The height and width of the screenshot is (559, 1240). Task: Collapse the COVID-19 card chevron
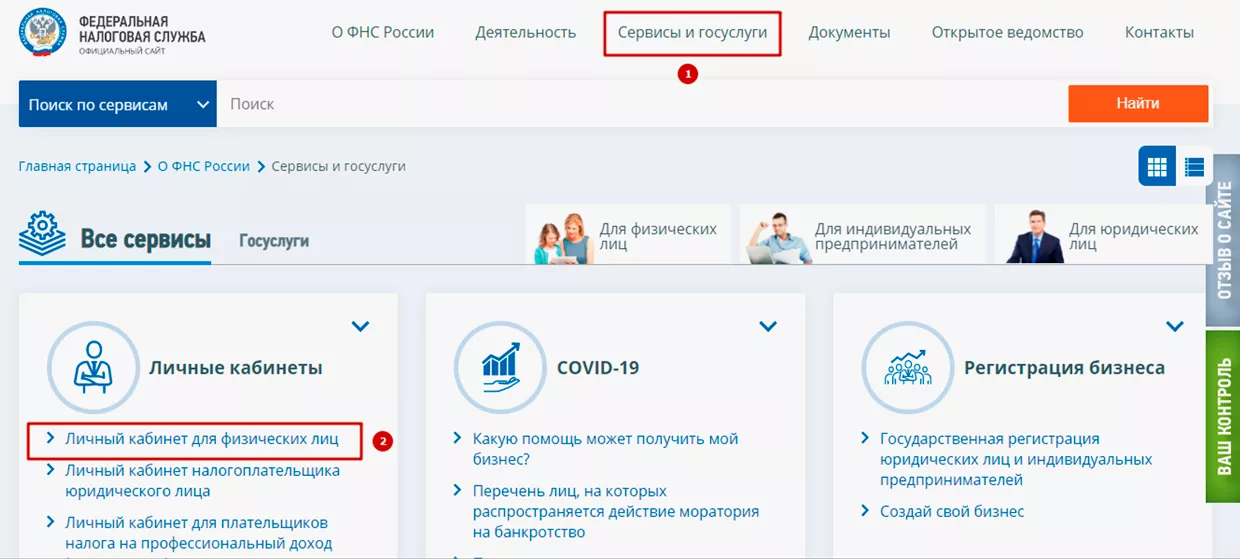tap(768, 326)
